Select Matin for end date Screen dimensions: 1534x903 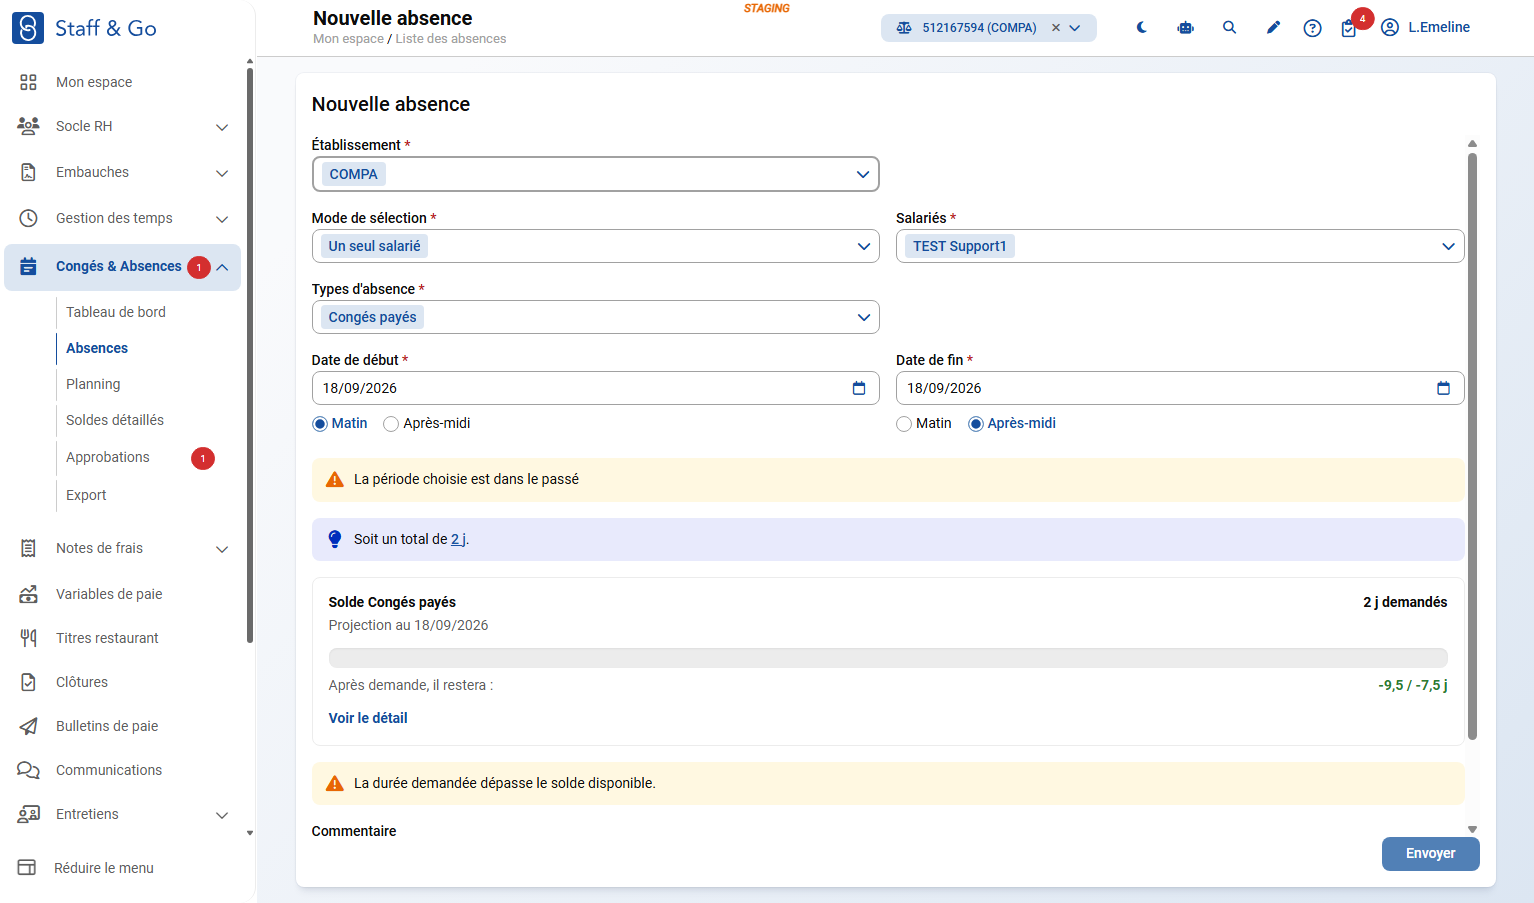click(x=904, y=424)
